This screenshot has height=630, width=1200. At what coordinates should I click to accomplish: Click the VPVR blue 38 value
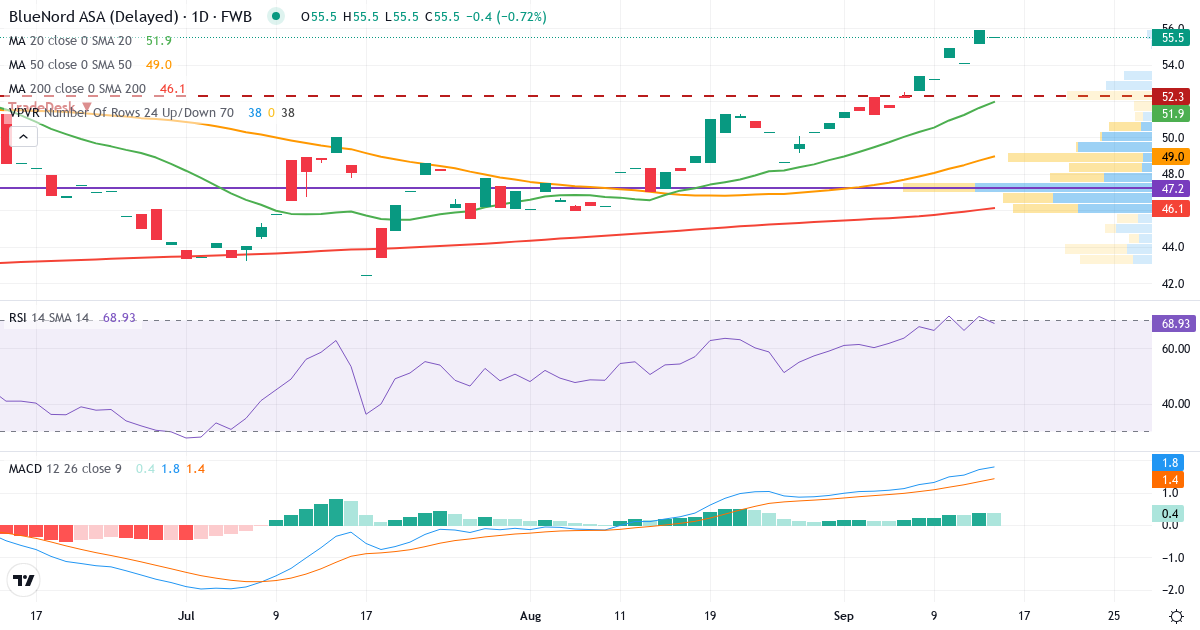click(x=254, y=113)
